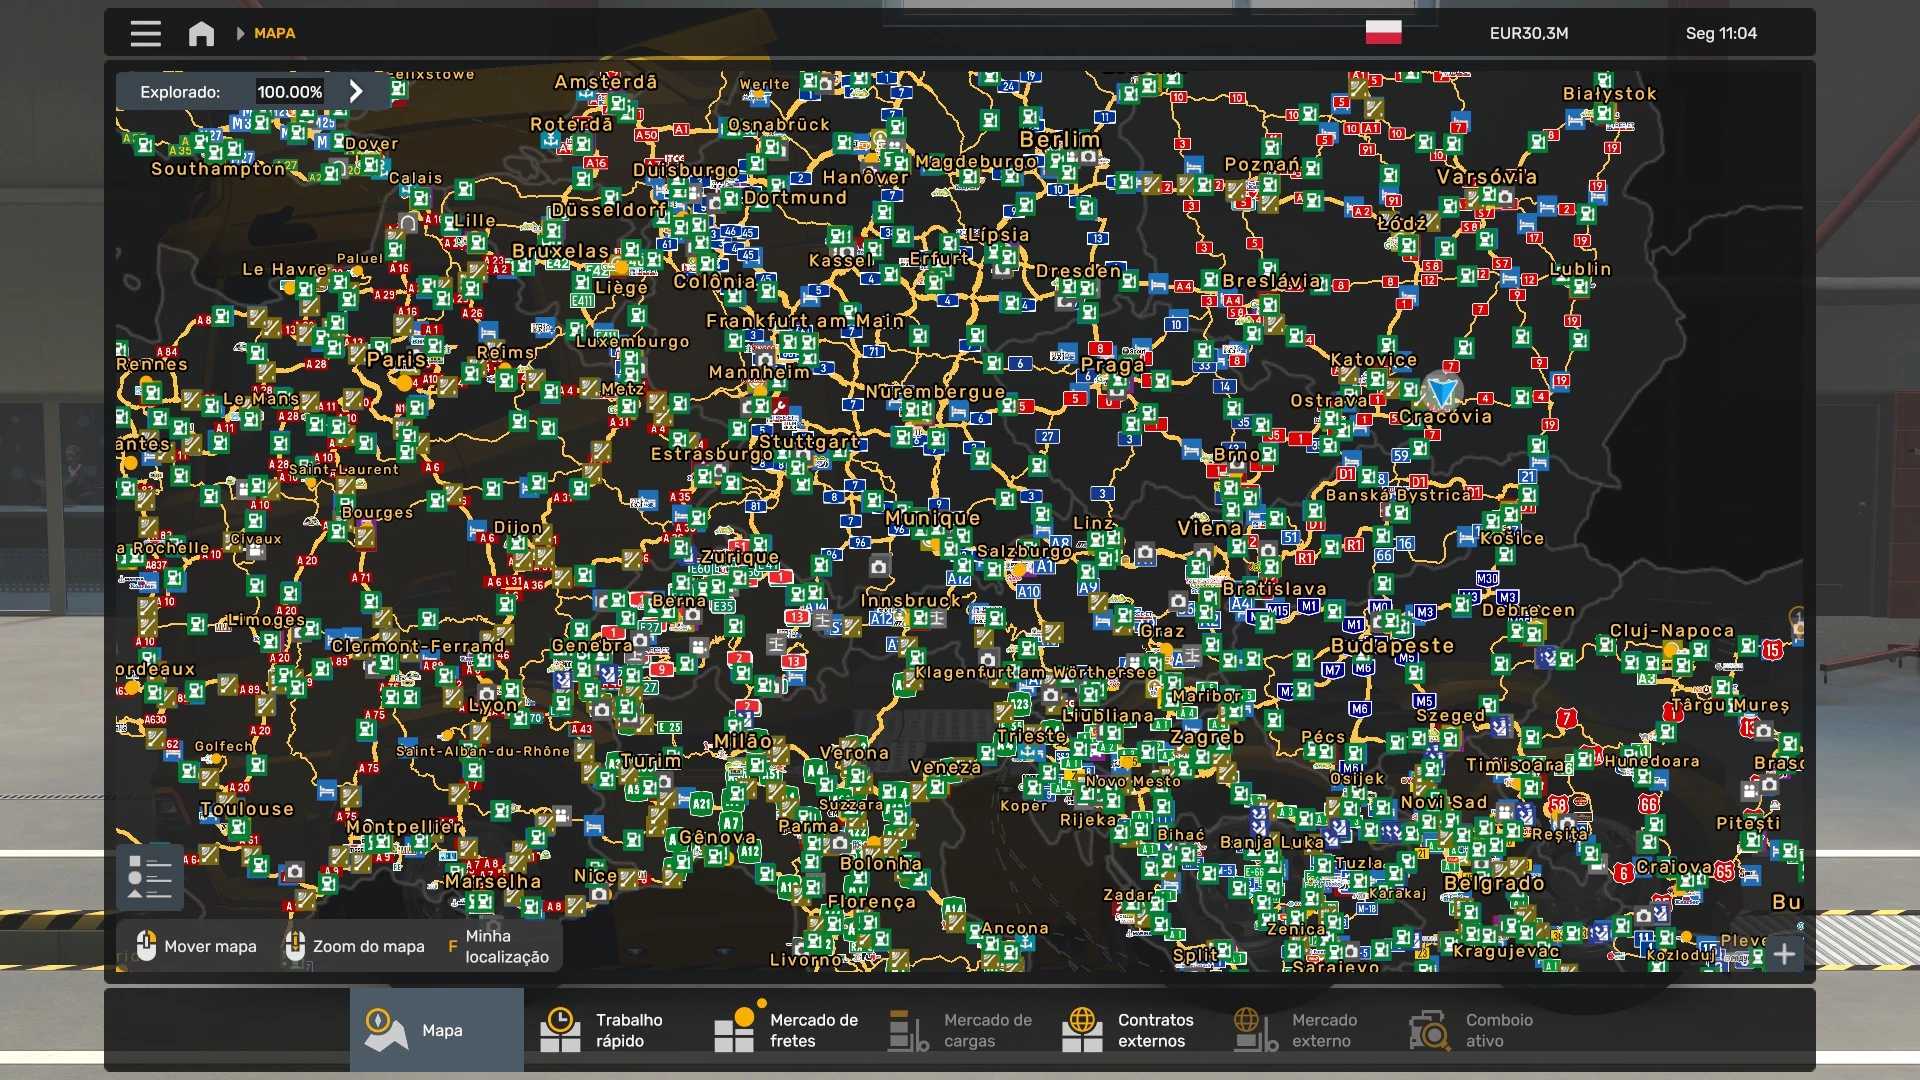Screen dimensions: 1920x1080
Task: Click player location arrow near Cracóvia
Action: 1442,389
